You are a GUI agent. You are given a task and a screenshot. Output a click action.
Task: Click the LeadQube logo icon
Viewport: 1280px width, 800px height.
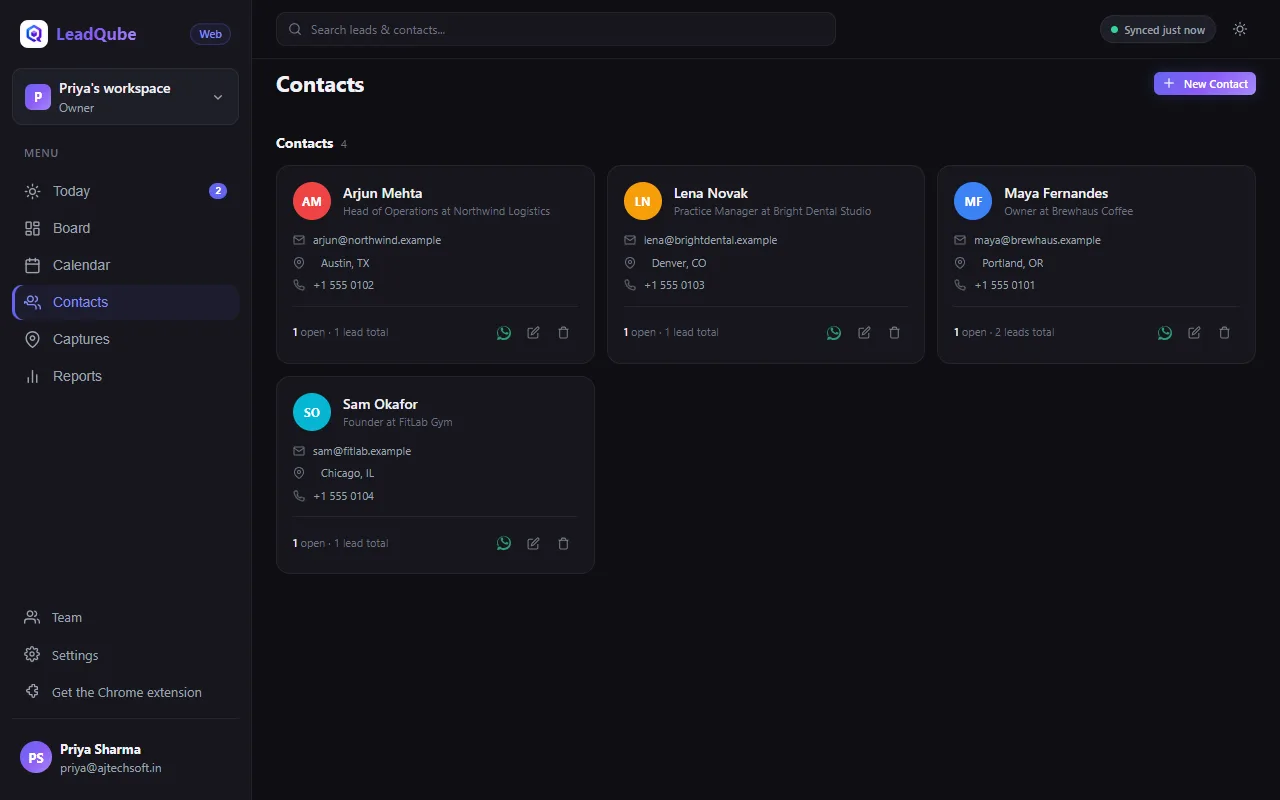point(34,34)
